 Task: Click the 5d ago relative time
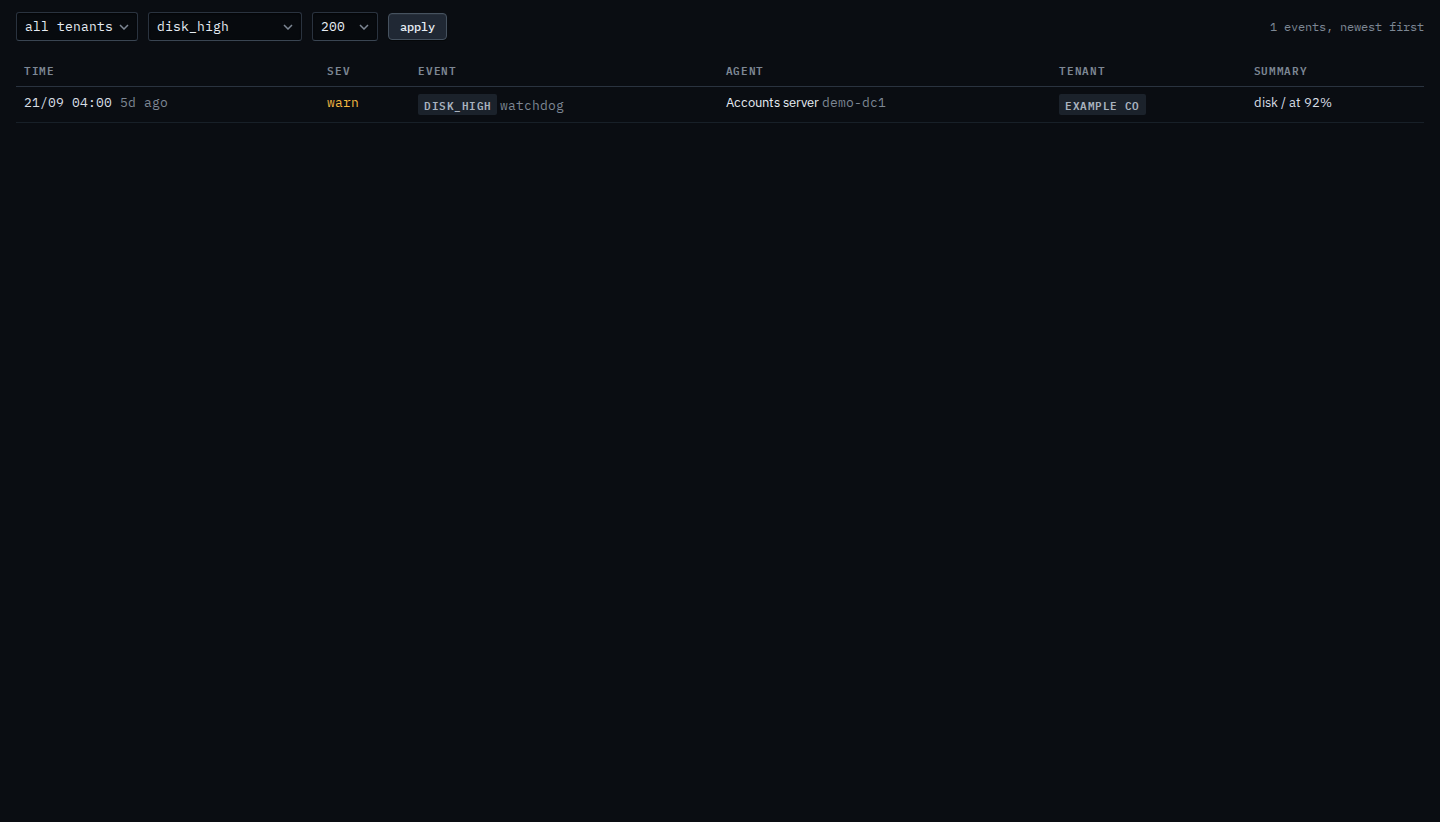[144, 103]
